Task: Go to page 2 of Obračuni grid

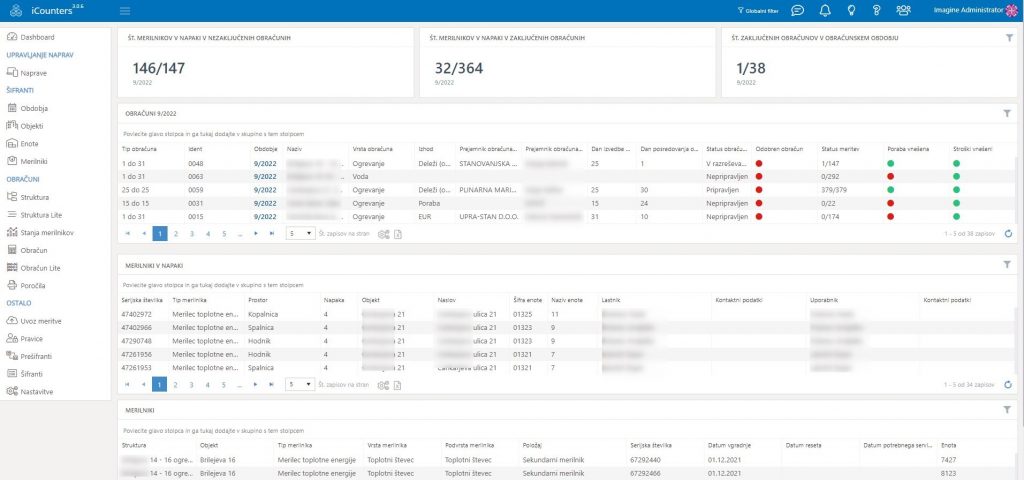Action: point(176,234)
